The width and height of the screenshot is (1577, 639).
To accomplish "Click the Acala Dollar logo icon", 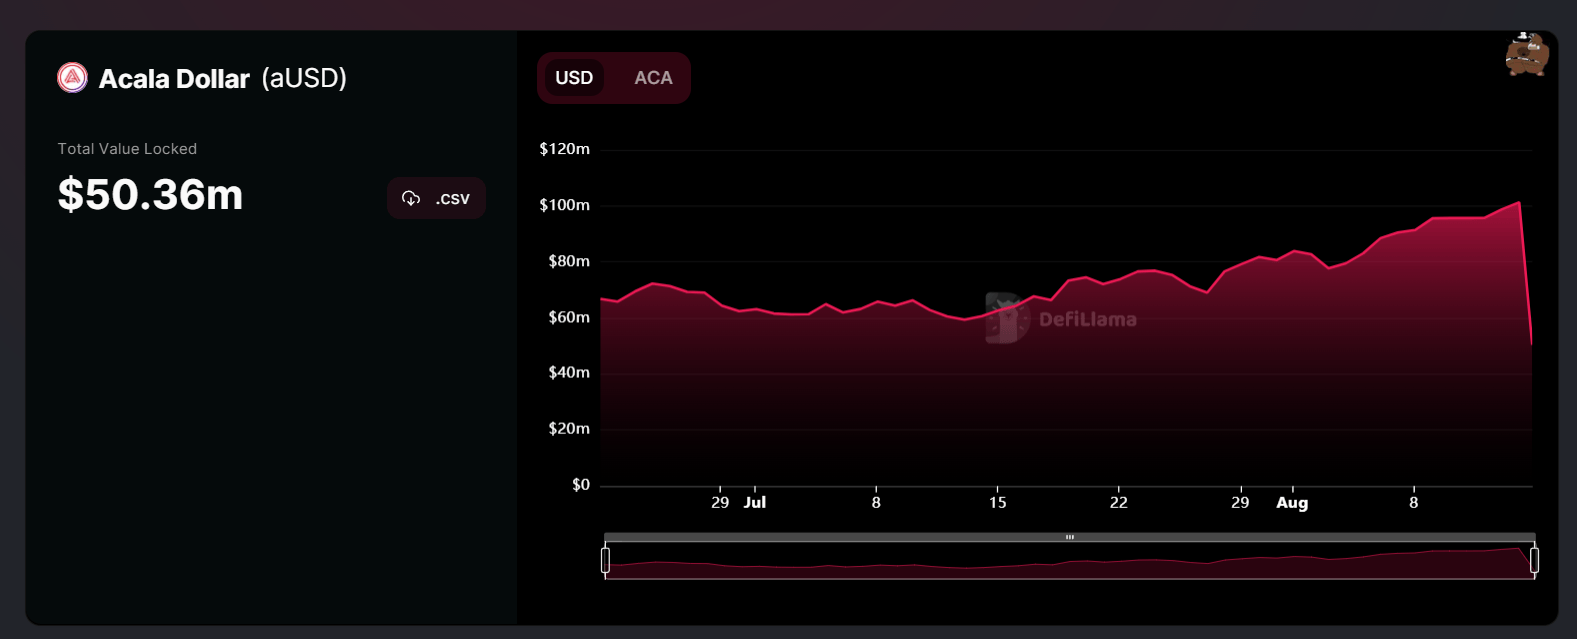I will click(72, 78).
